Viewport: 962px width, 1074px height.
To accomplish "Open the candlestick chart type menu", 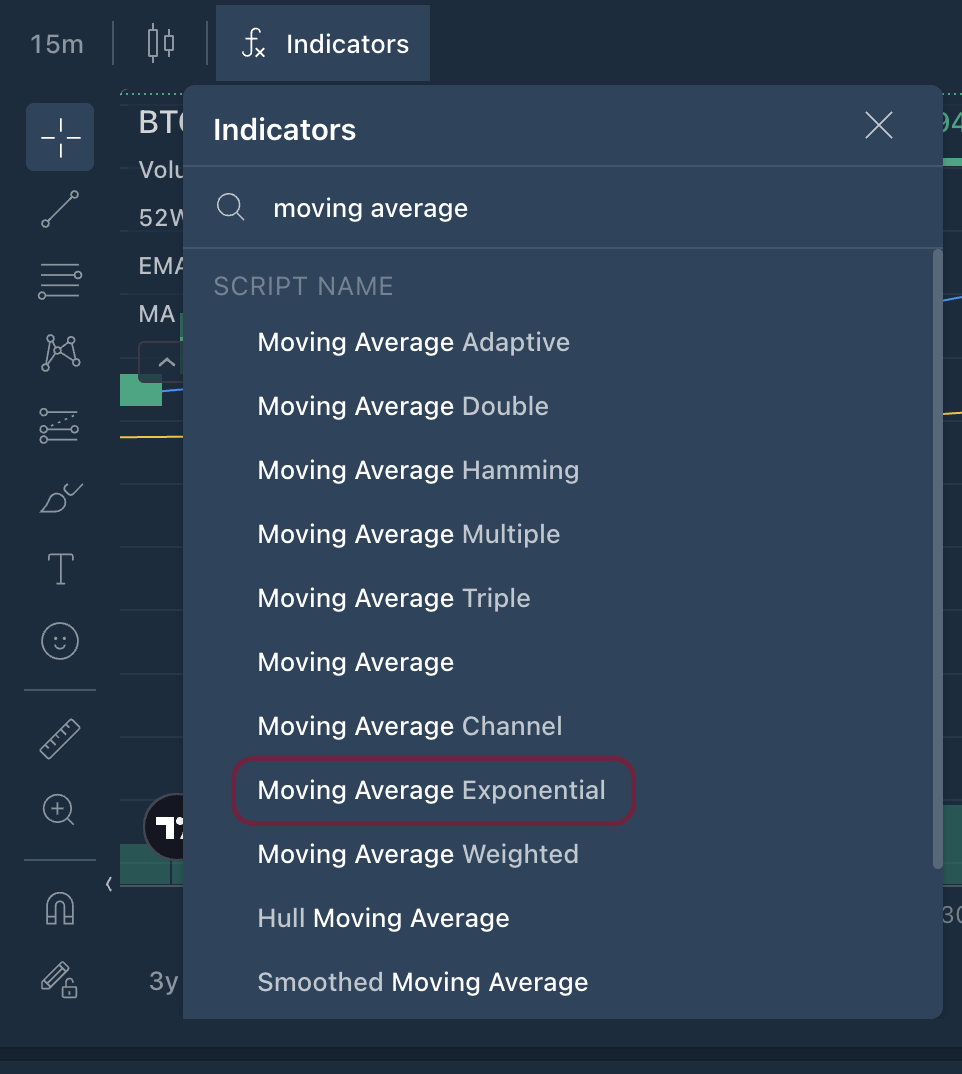I will point(160,44).
